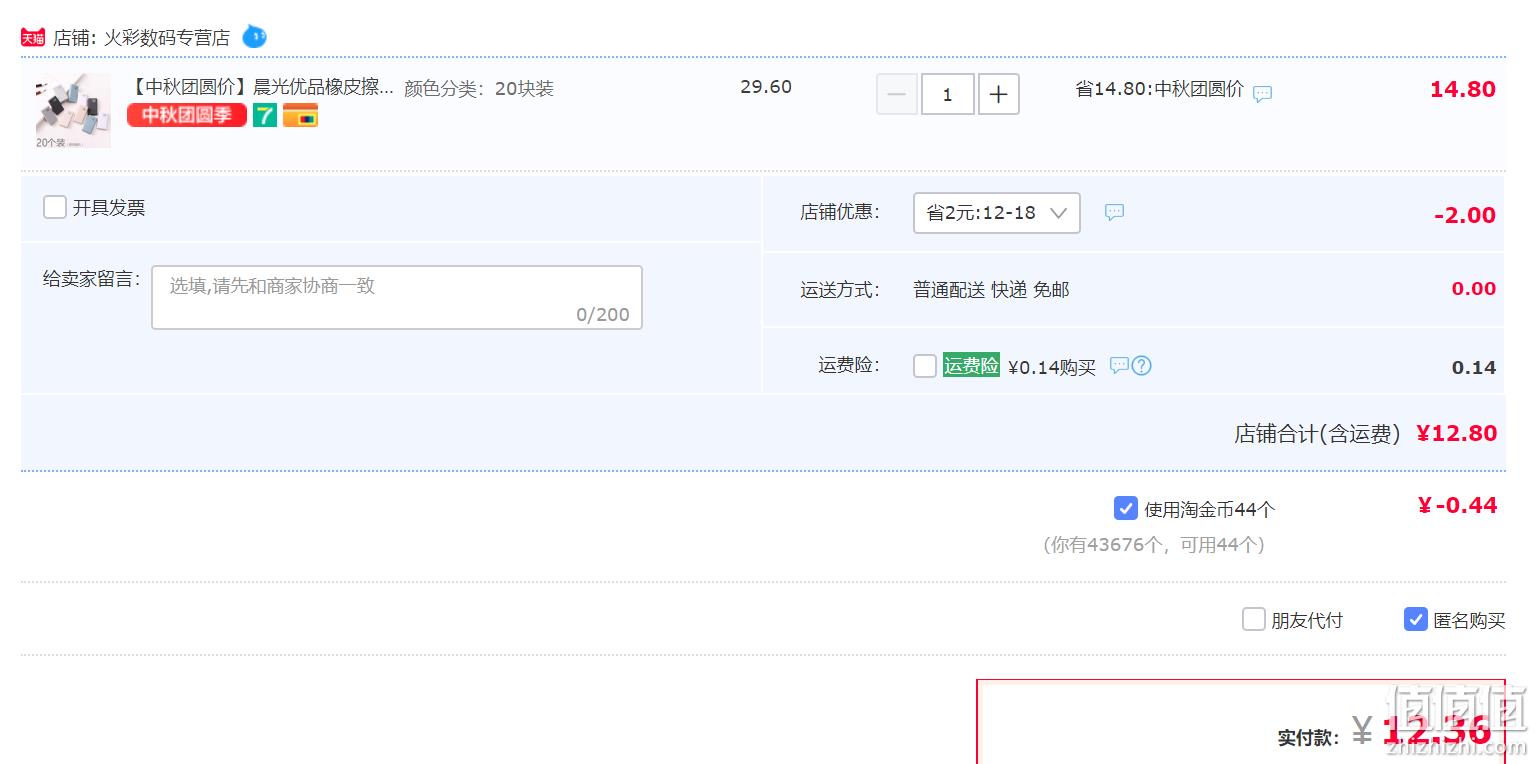Click the question mark help icon for 运费险

coord(1142,365)
